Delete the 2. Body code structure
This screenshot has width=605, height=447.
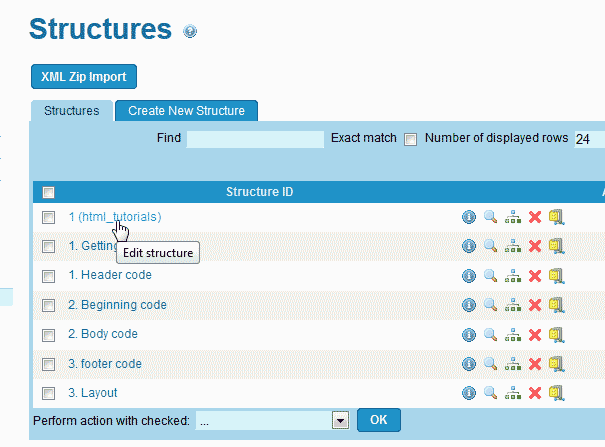[535, 334]
